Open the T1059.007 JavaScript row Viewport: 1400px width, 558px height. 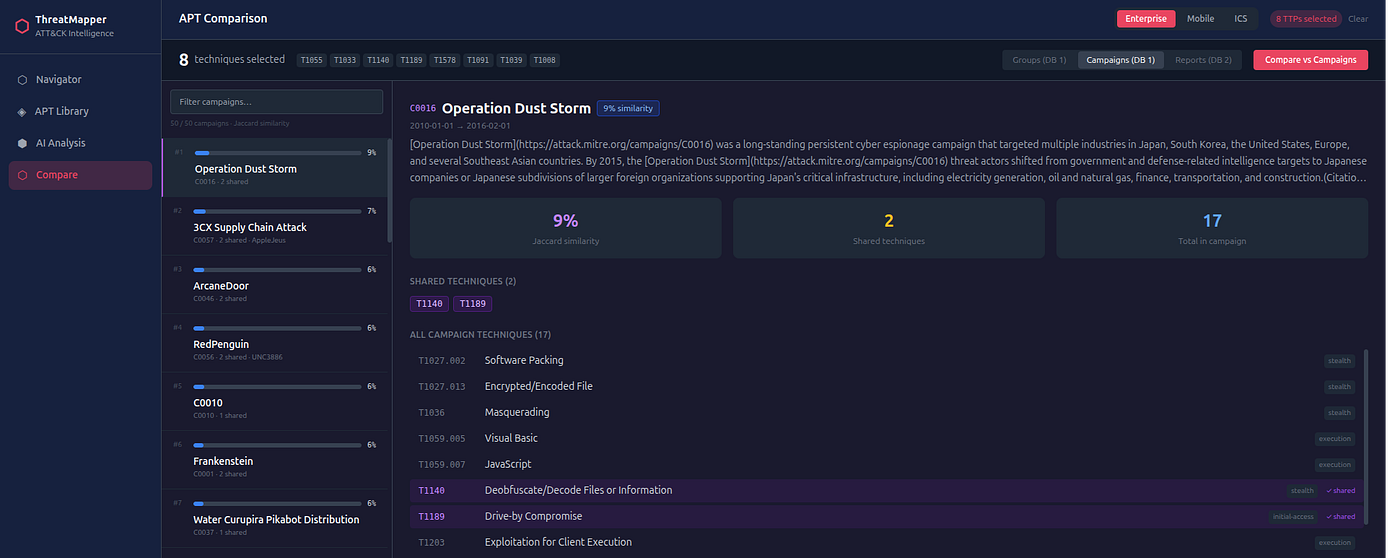coord(884,464)
